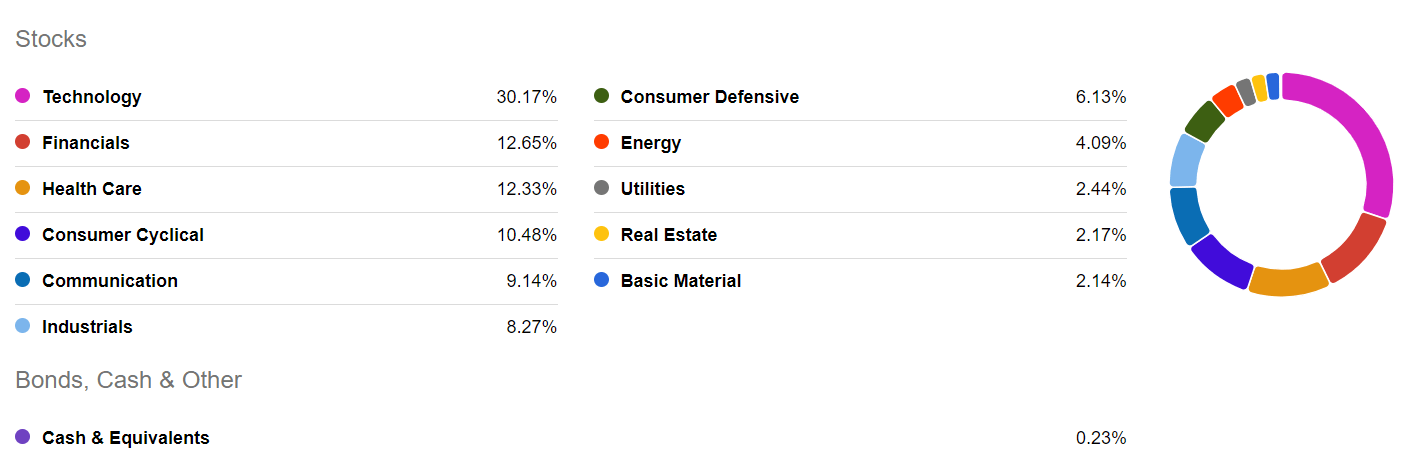Click the Stocks section heading

click(51, 39)
